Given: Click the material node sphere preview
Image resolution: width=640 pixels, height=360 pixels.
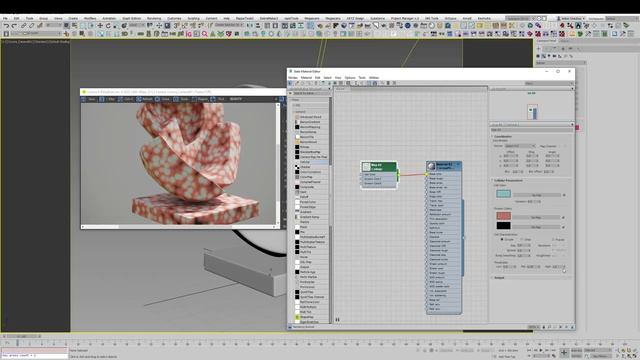Looking at the screenshot, I should click(x=431, y=166).
